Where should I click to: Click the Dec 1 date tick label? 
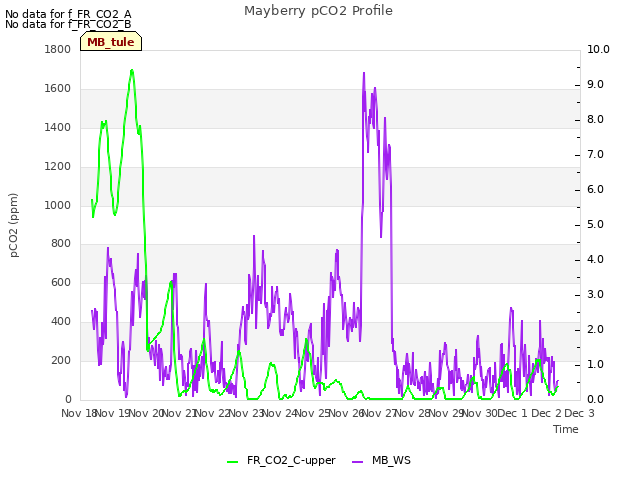[x=513, y=413]
